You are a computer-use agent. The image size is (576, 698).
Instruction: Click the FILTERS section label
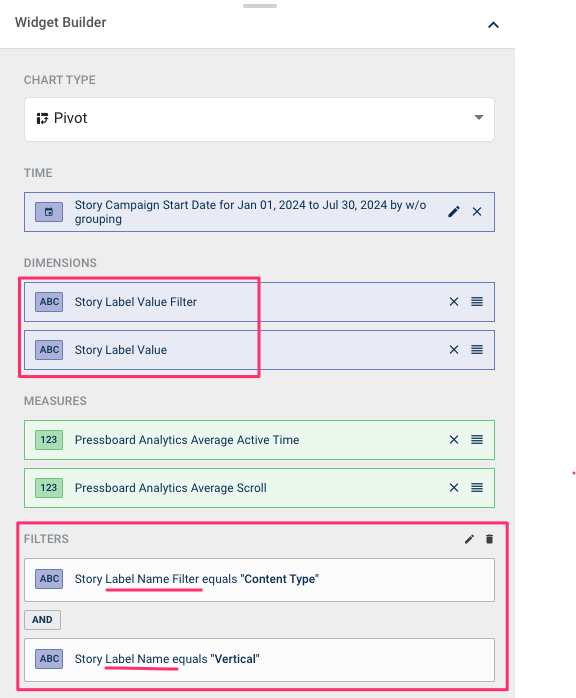[x=46, y=539]
